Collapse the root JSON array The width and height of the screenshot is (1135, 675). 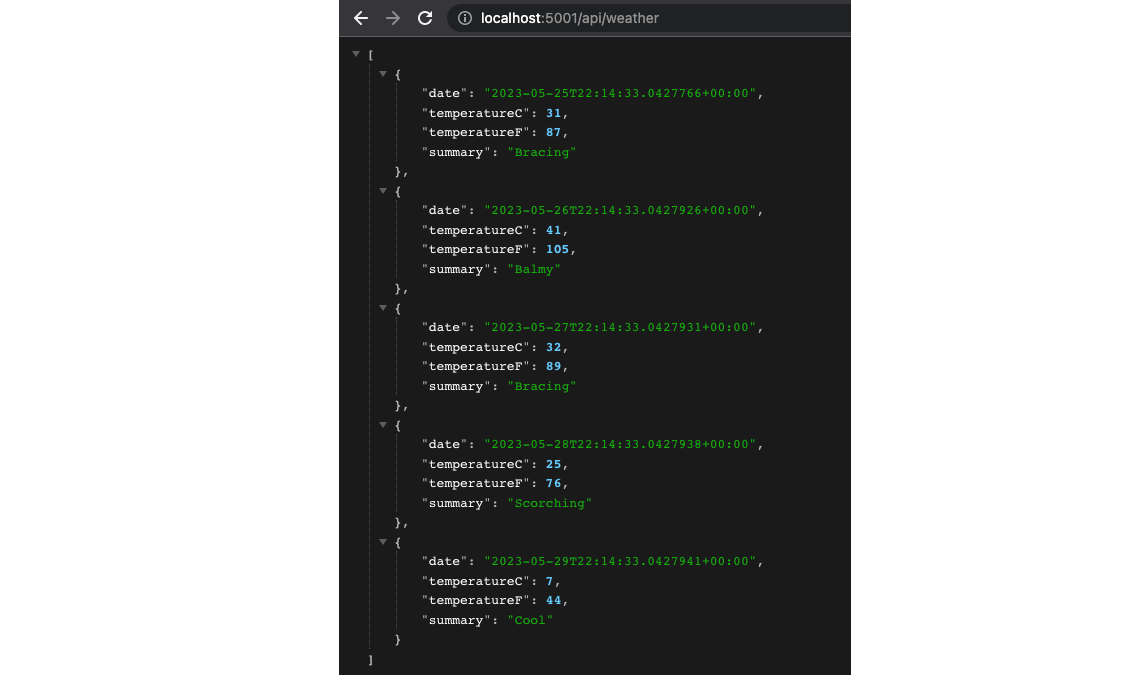click(356, 54)
